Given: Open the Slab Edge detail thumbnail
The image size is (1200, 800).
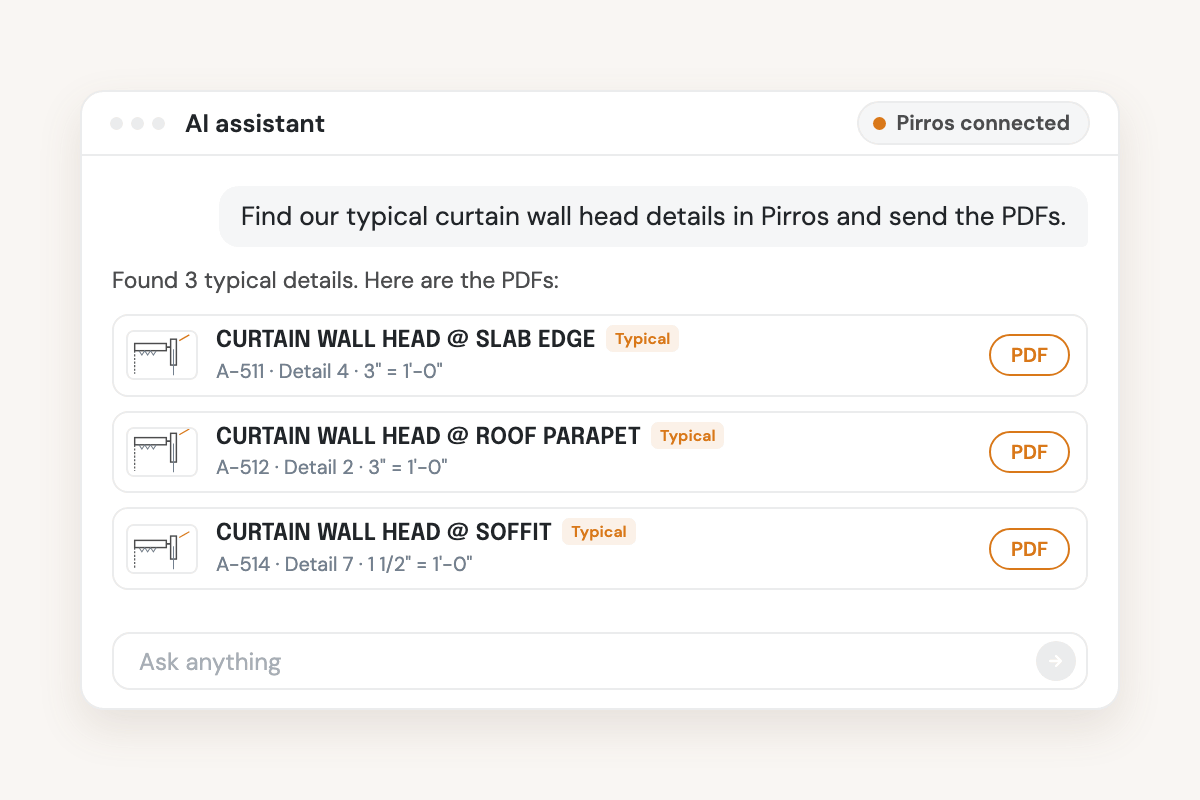Looking at the screenshot, I should click(x=162, y=355).
